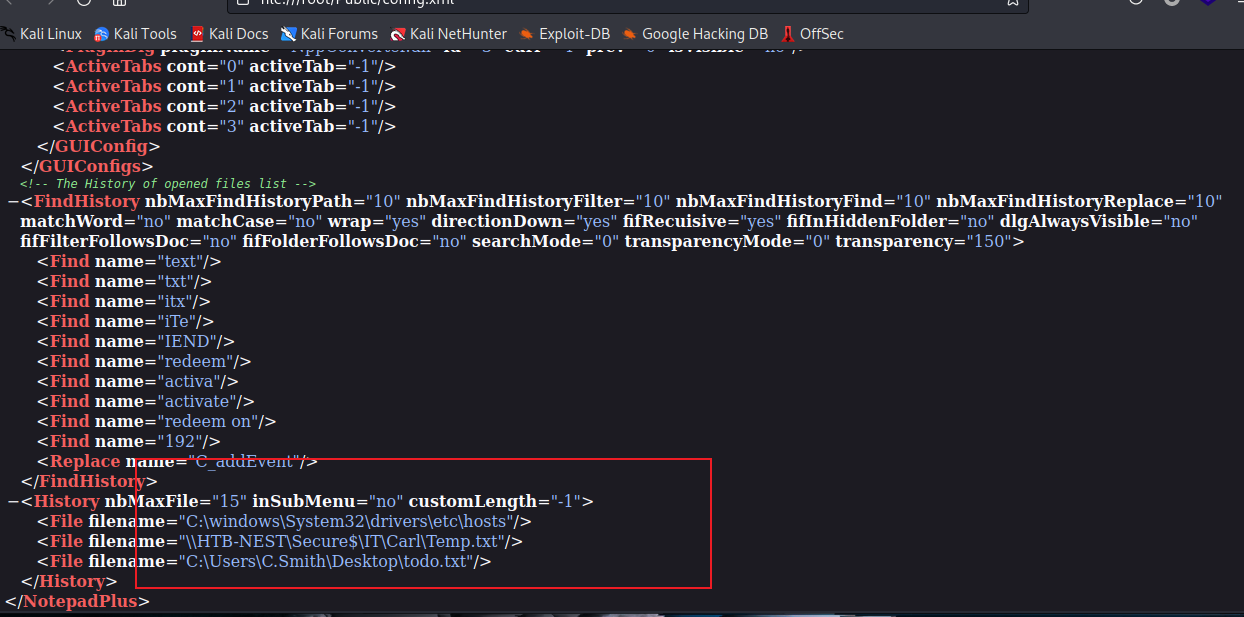The width and height of the screenshot is (1244, 617).
Task: Click the matchCase="no" attribute
Action: point(250,221)
